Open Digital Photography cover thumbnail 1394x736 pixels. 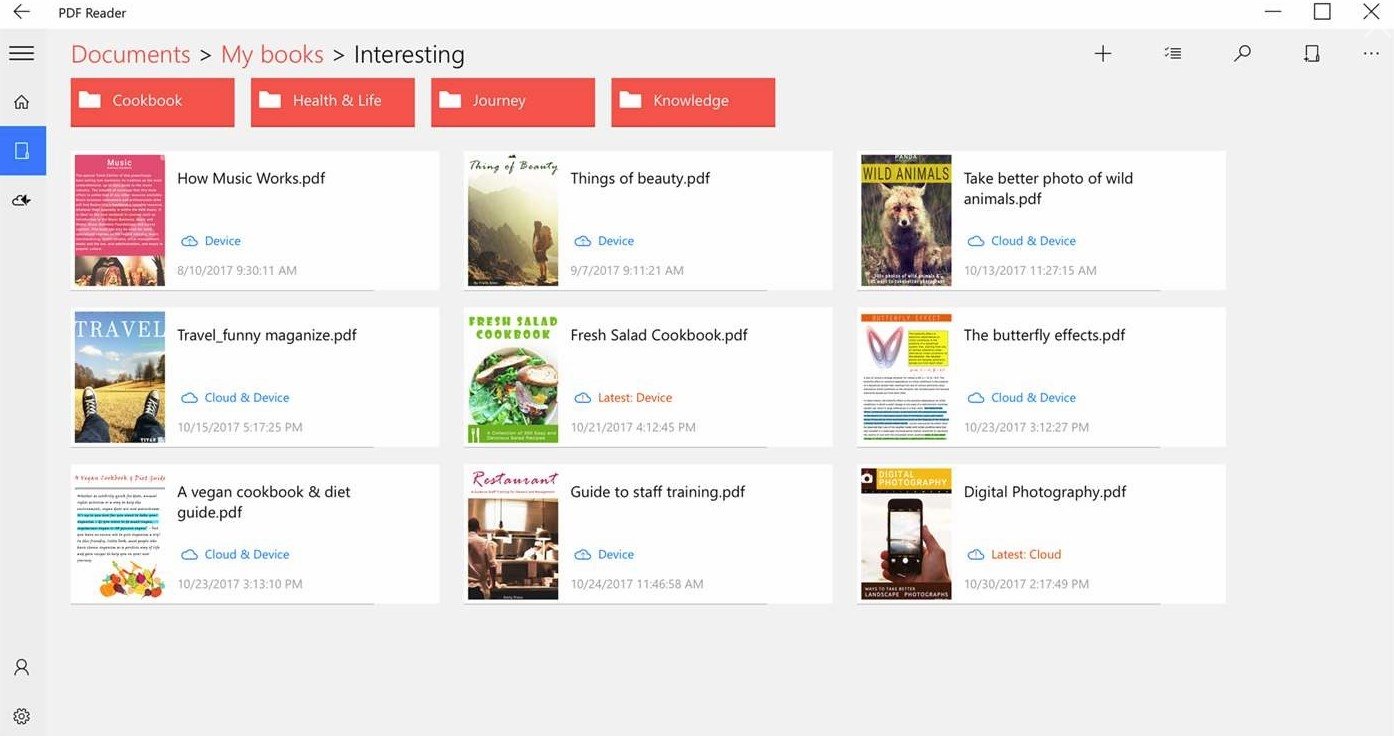(x=906, y=534)
